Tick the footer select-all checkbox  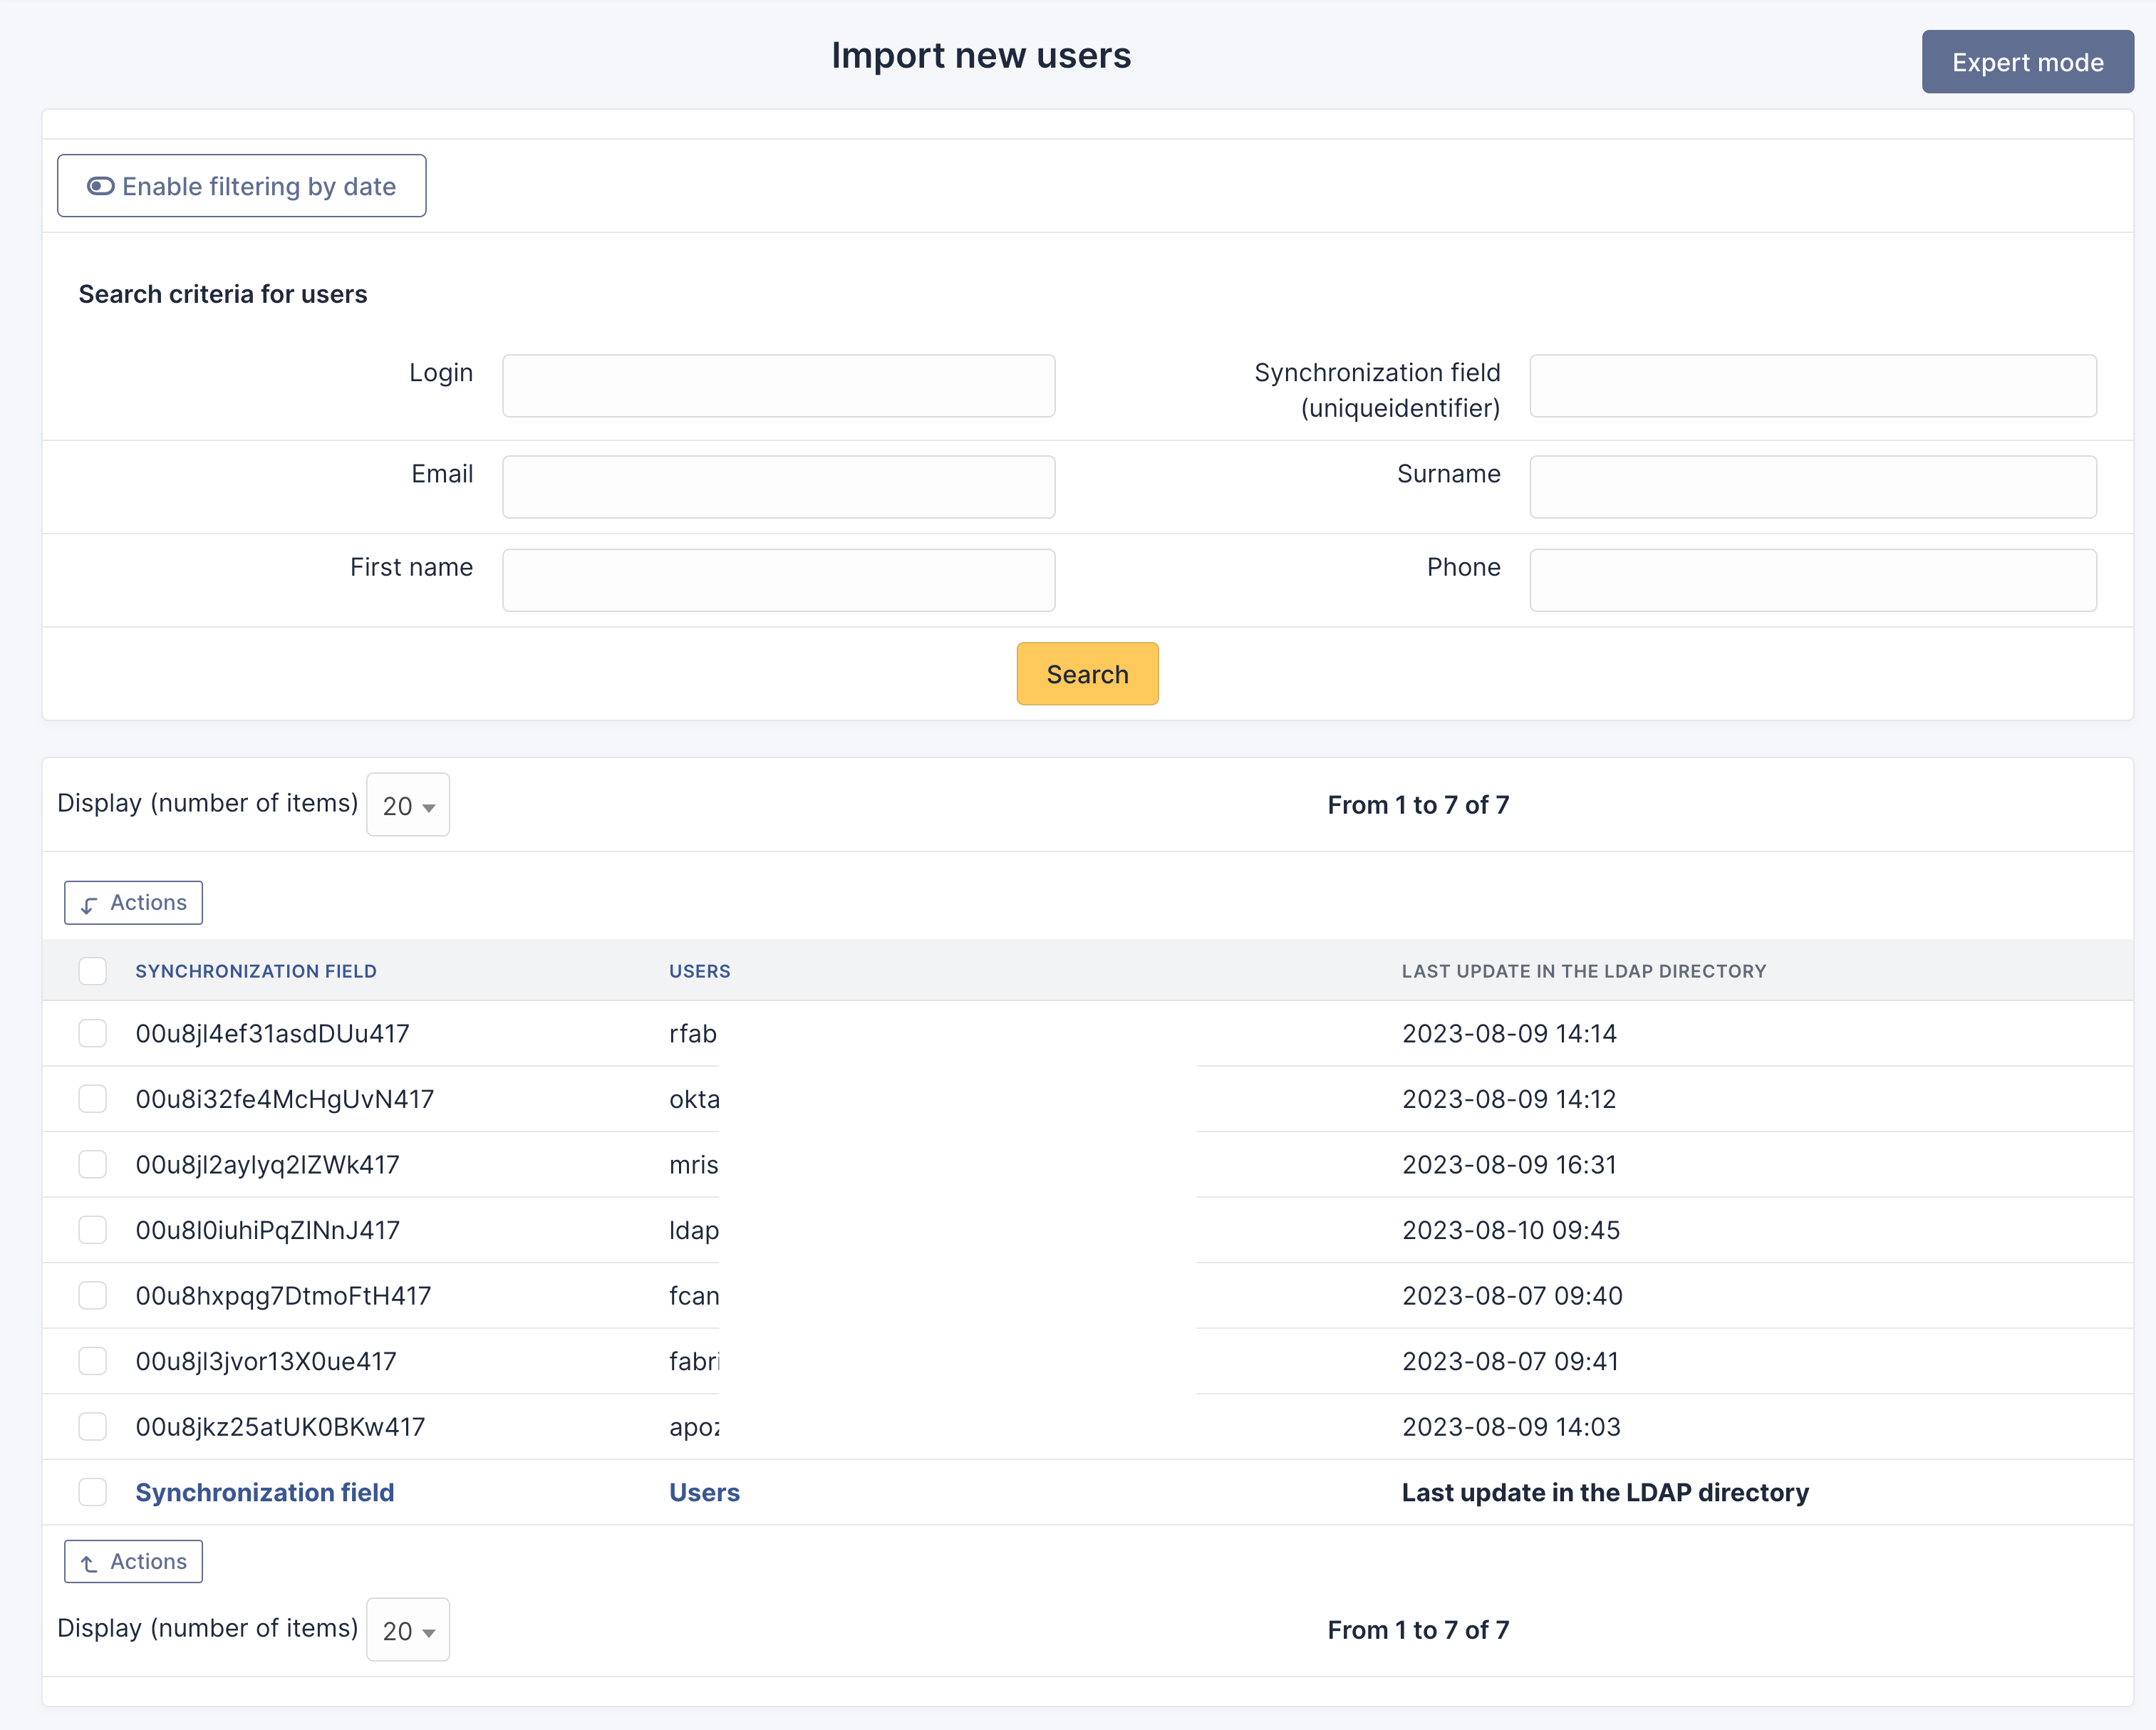(93, 1492)
